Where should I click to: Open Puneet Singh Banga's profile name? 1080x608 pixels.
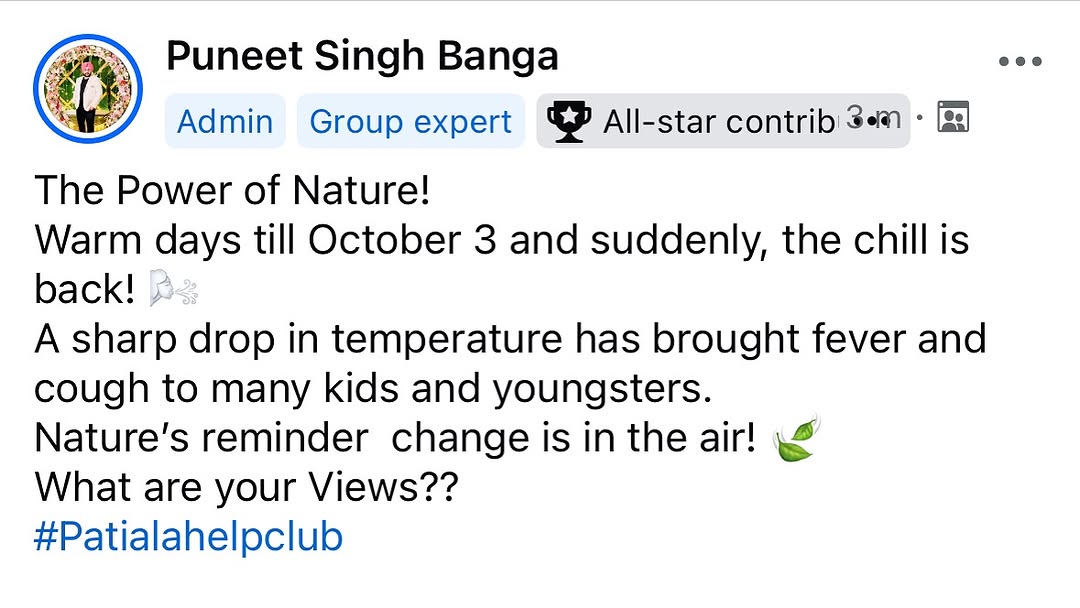point(362,56)
